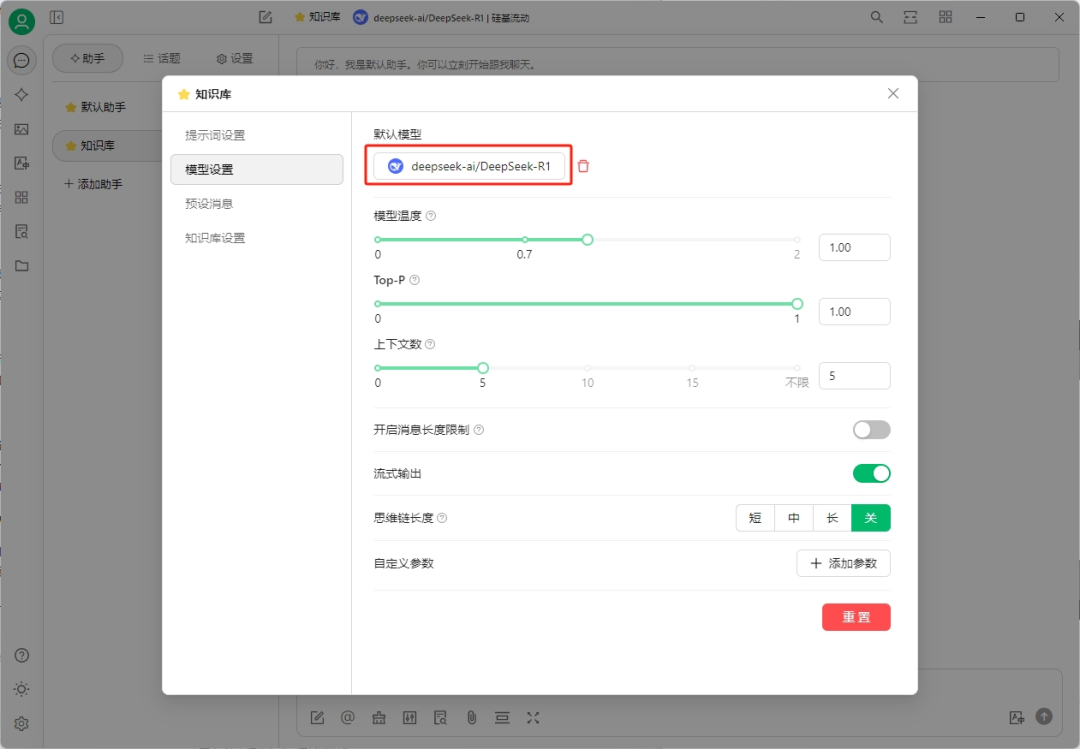This screenshot has height=749, width=1080.
Task: Select the 知识库 assistant in list
Action: pos(107,145)
